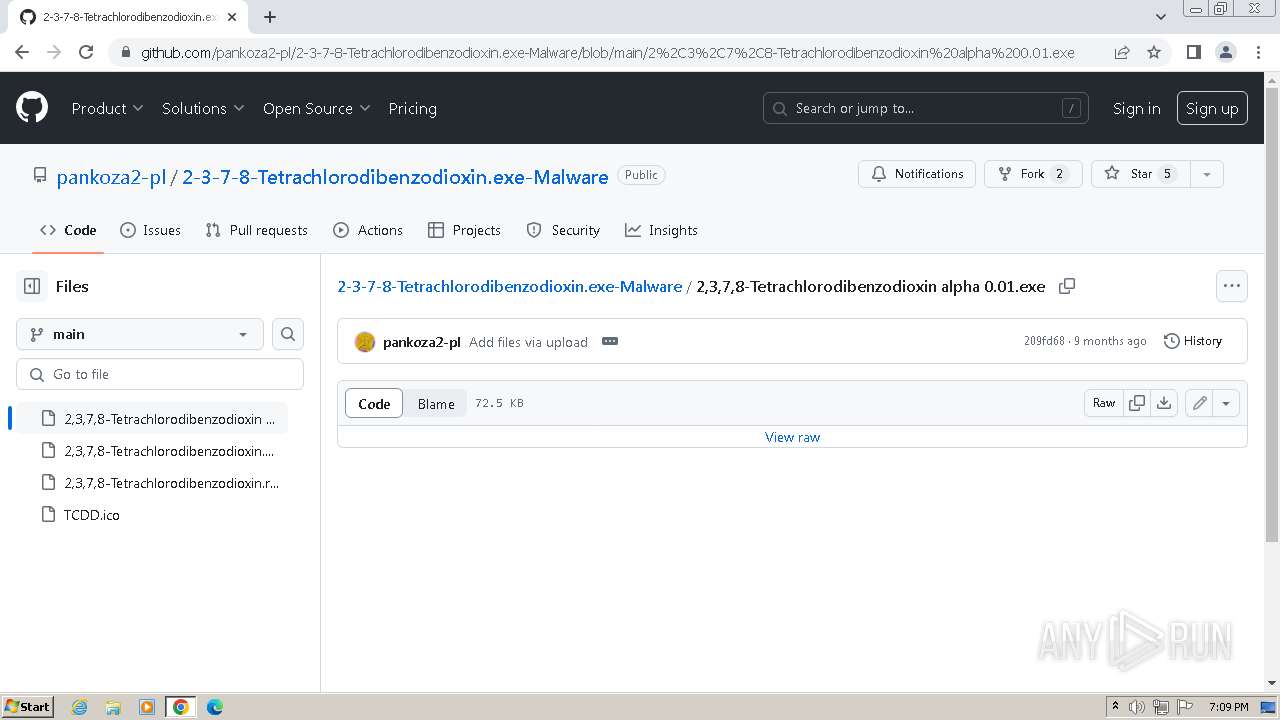Click the Chrome address bar URL
The width and height of the screenshot is (1280, 720).
(608, 52)
